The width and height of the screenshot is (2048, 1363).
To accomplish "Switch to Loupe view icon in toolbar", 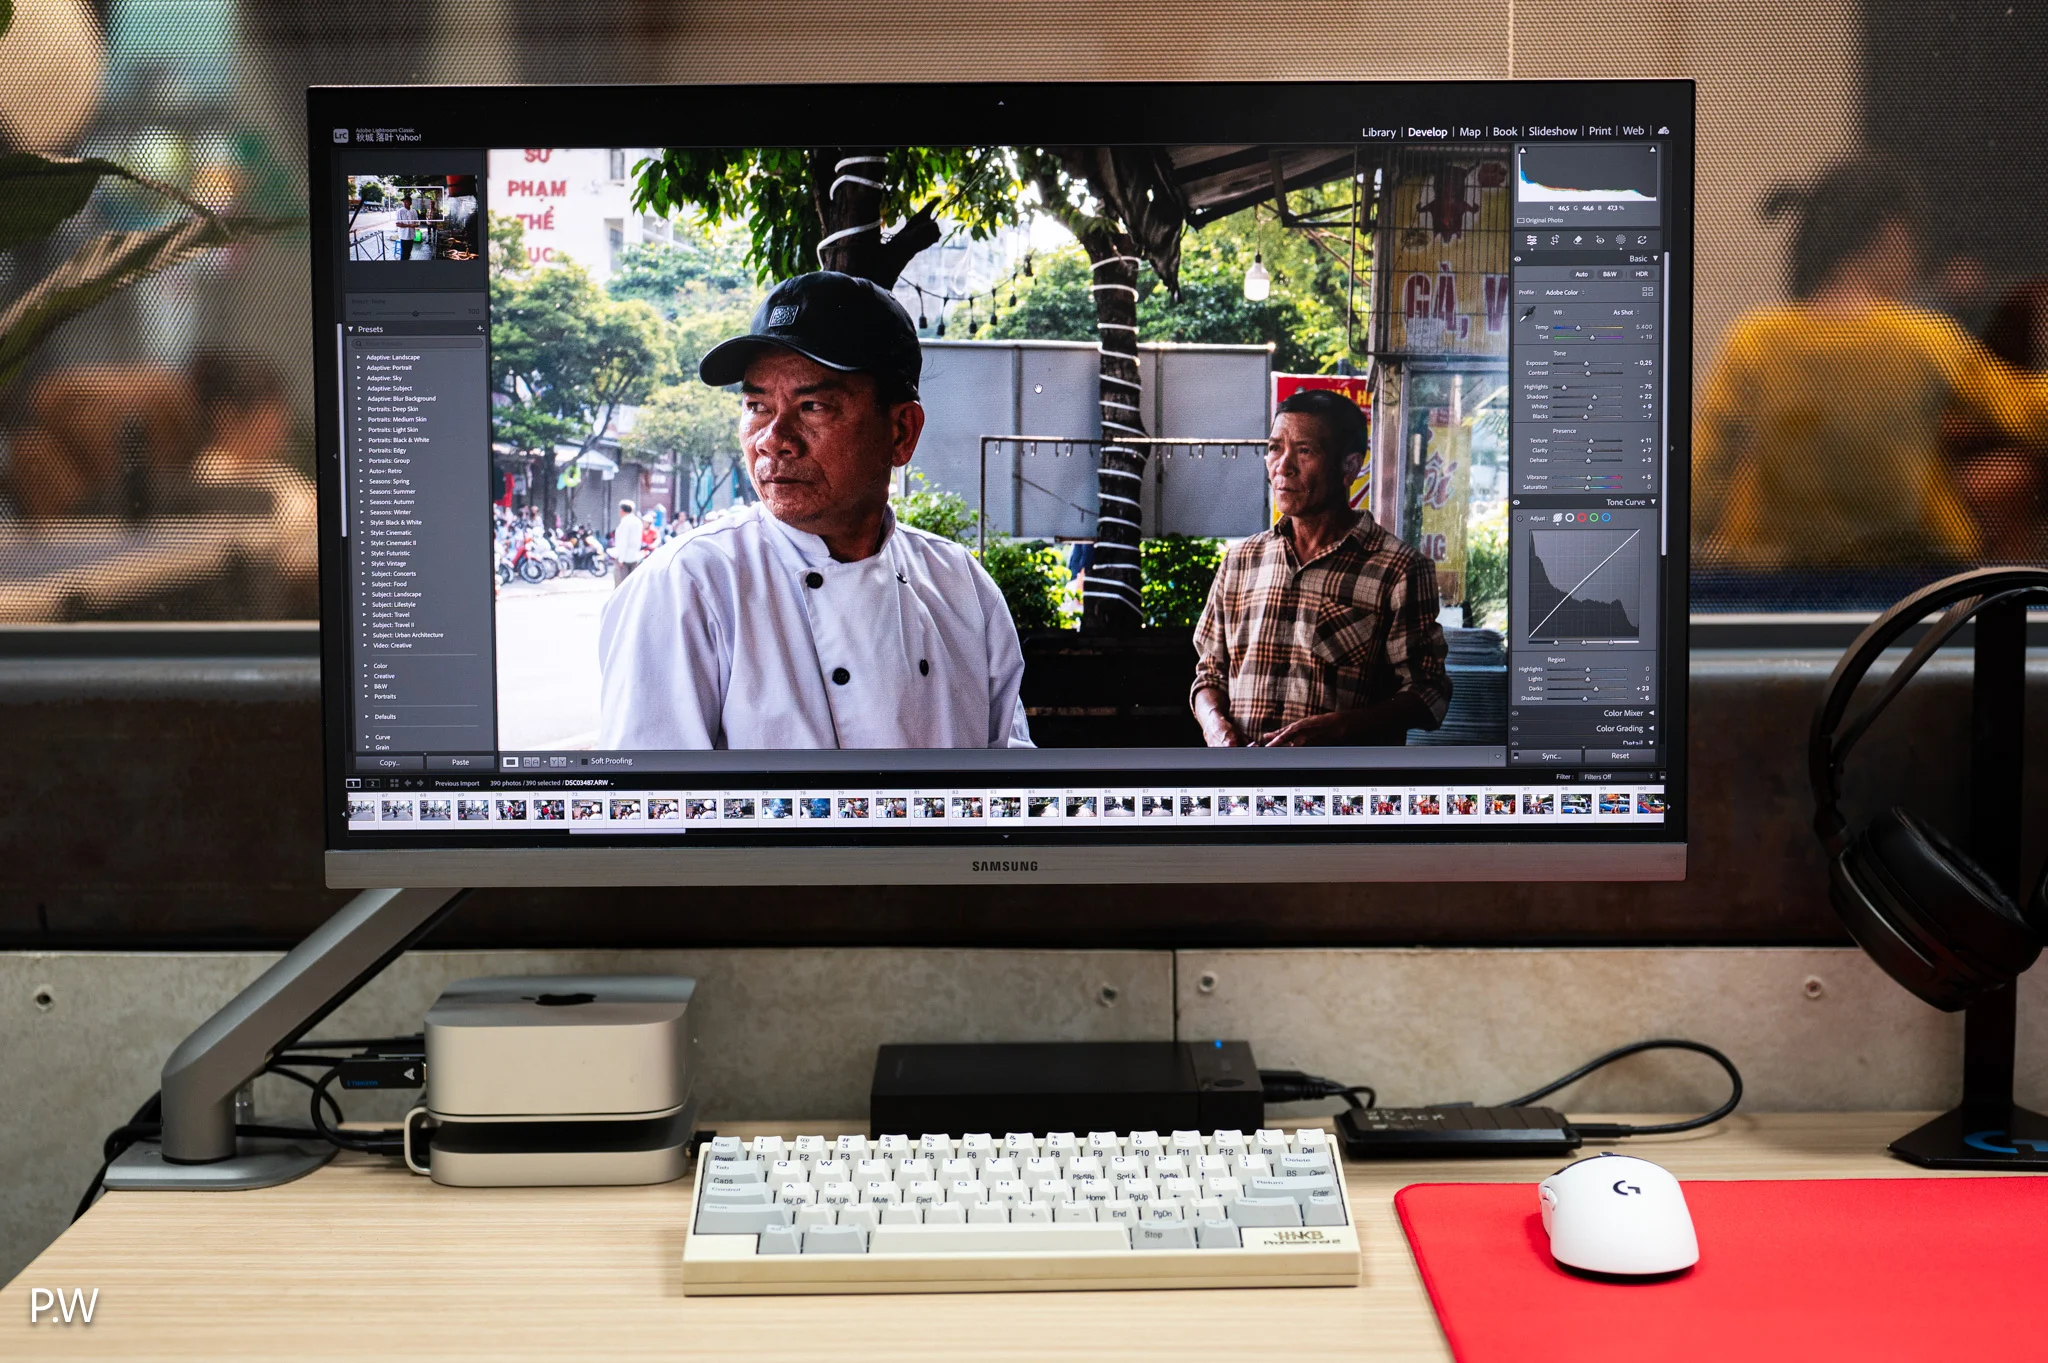I will click(x=510, y=762).
